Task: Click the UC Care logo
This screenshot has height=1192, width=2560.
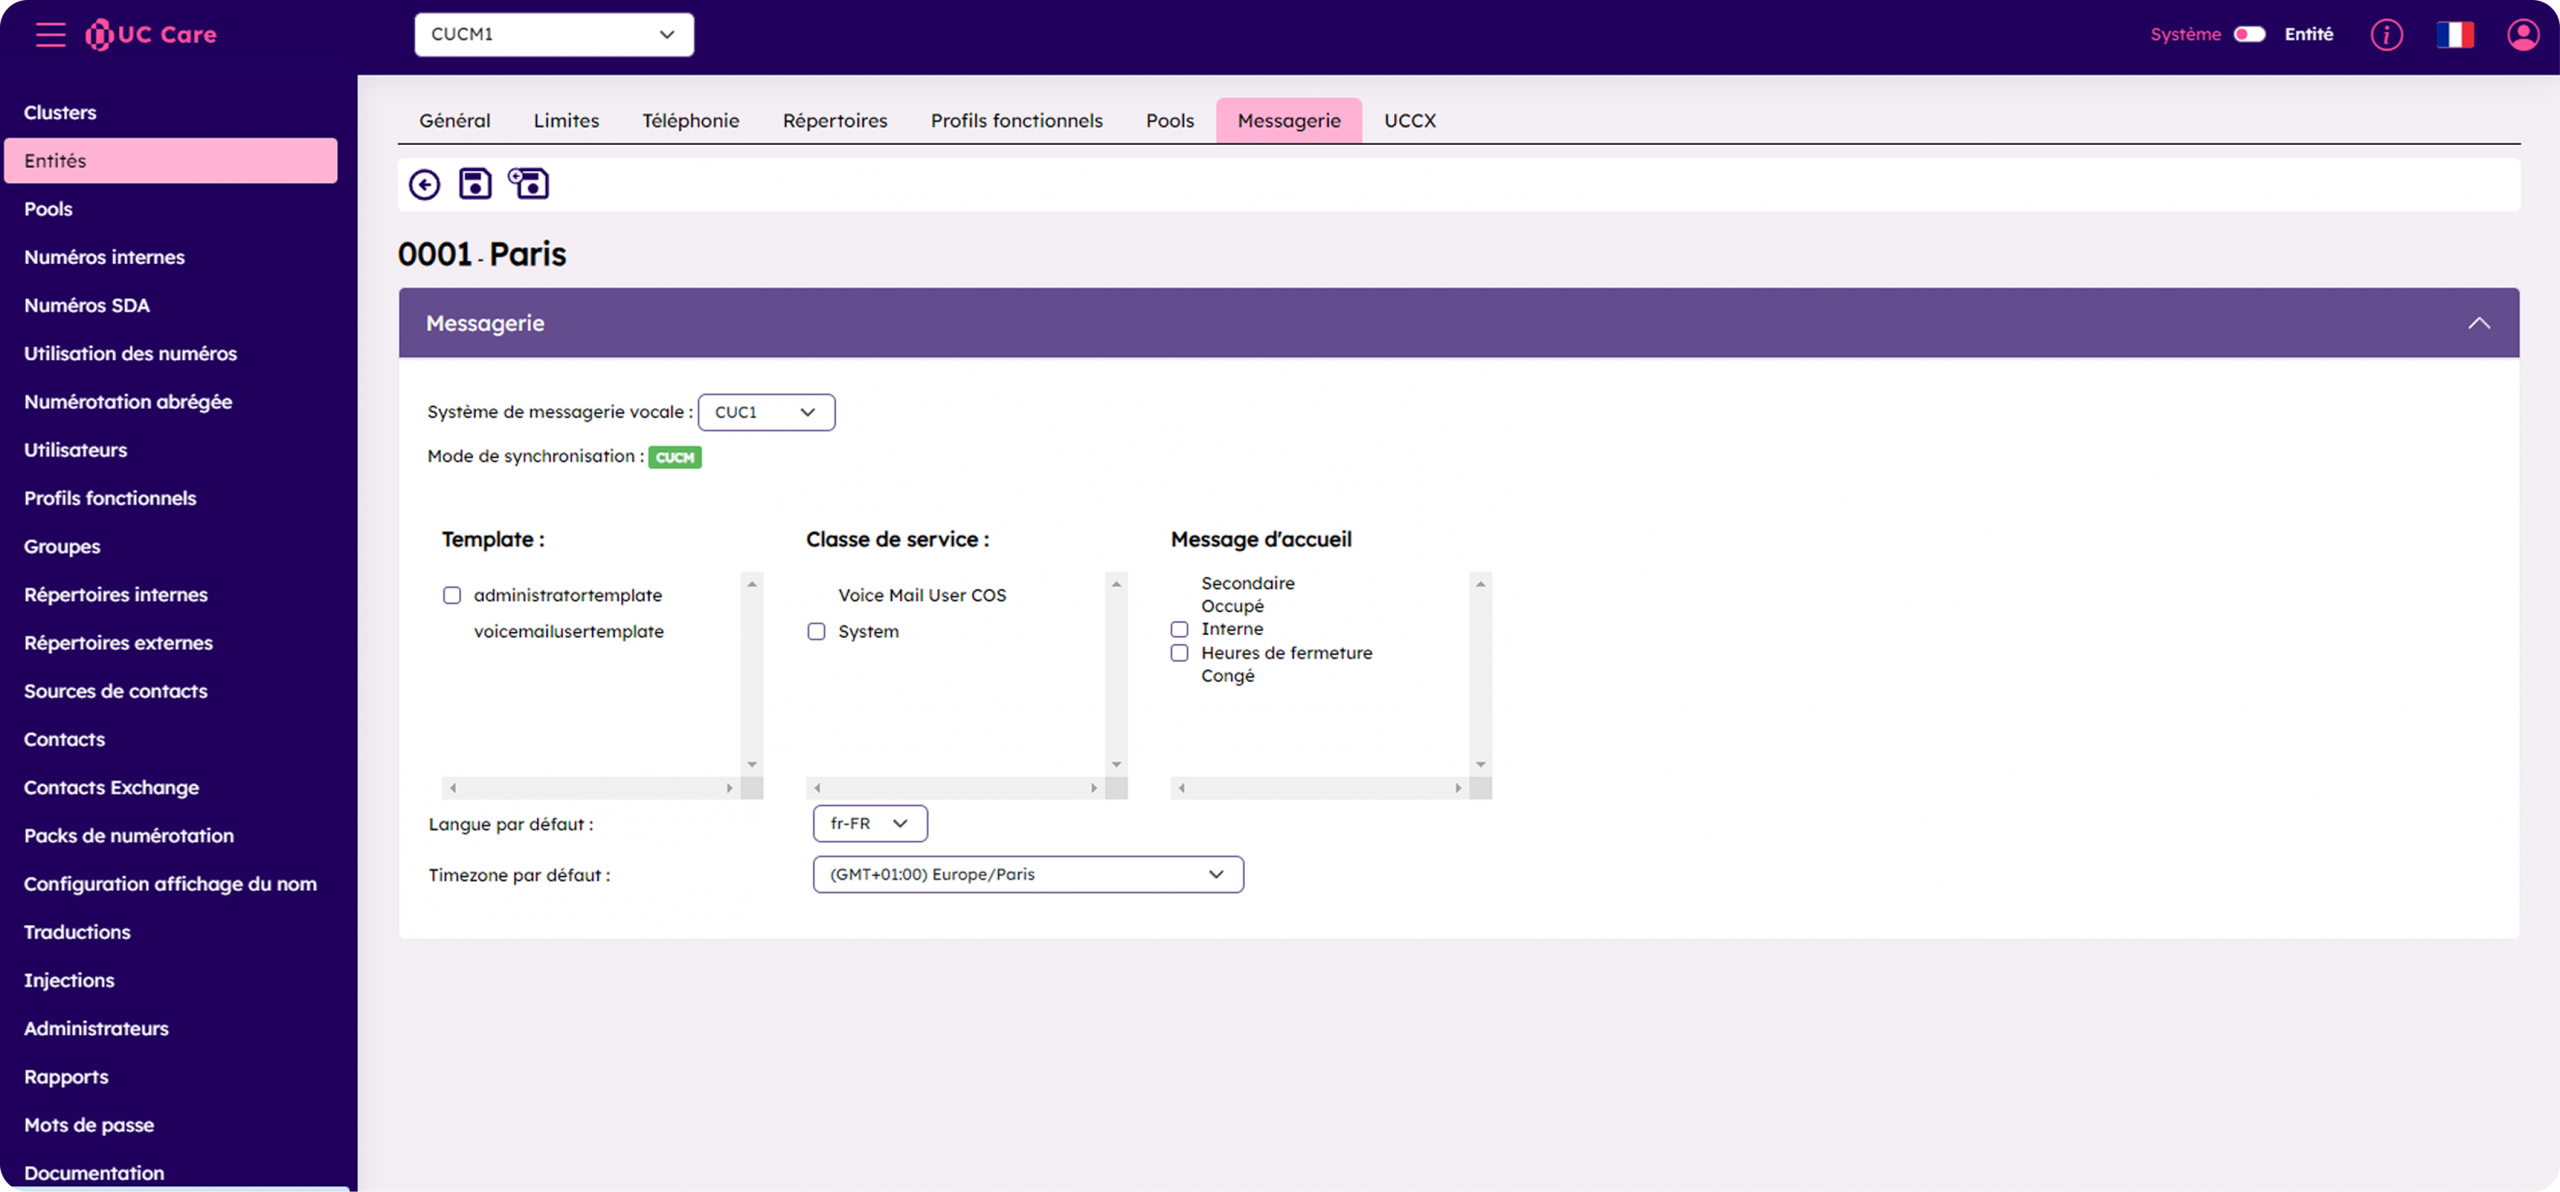Action: point(152,34)
